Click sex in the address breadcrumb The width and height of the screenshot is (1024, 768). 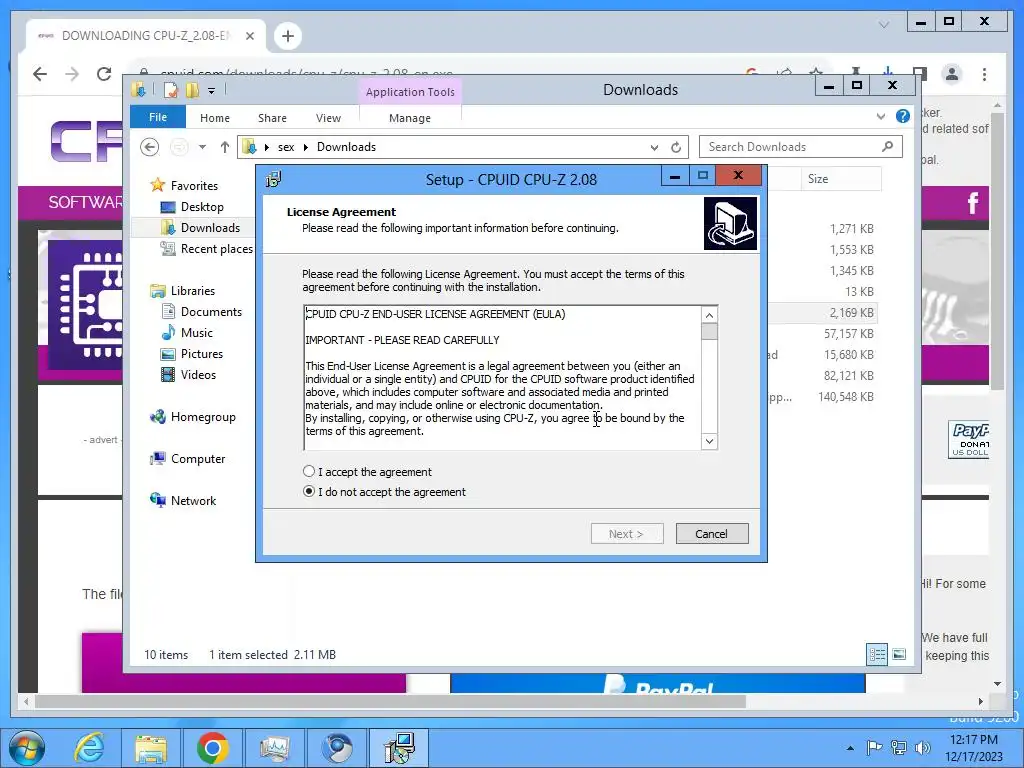(x=286, y=147)
